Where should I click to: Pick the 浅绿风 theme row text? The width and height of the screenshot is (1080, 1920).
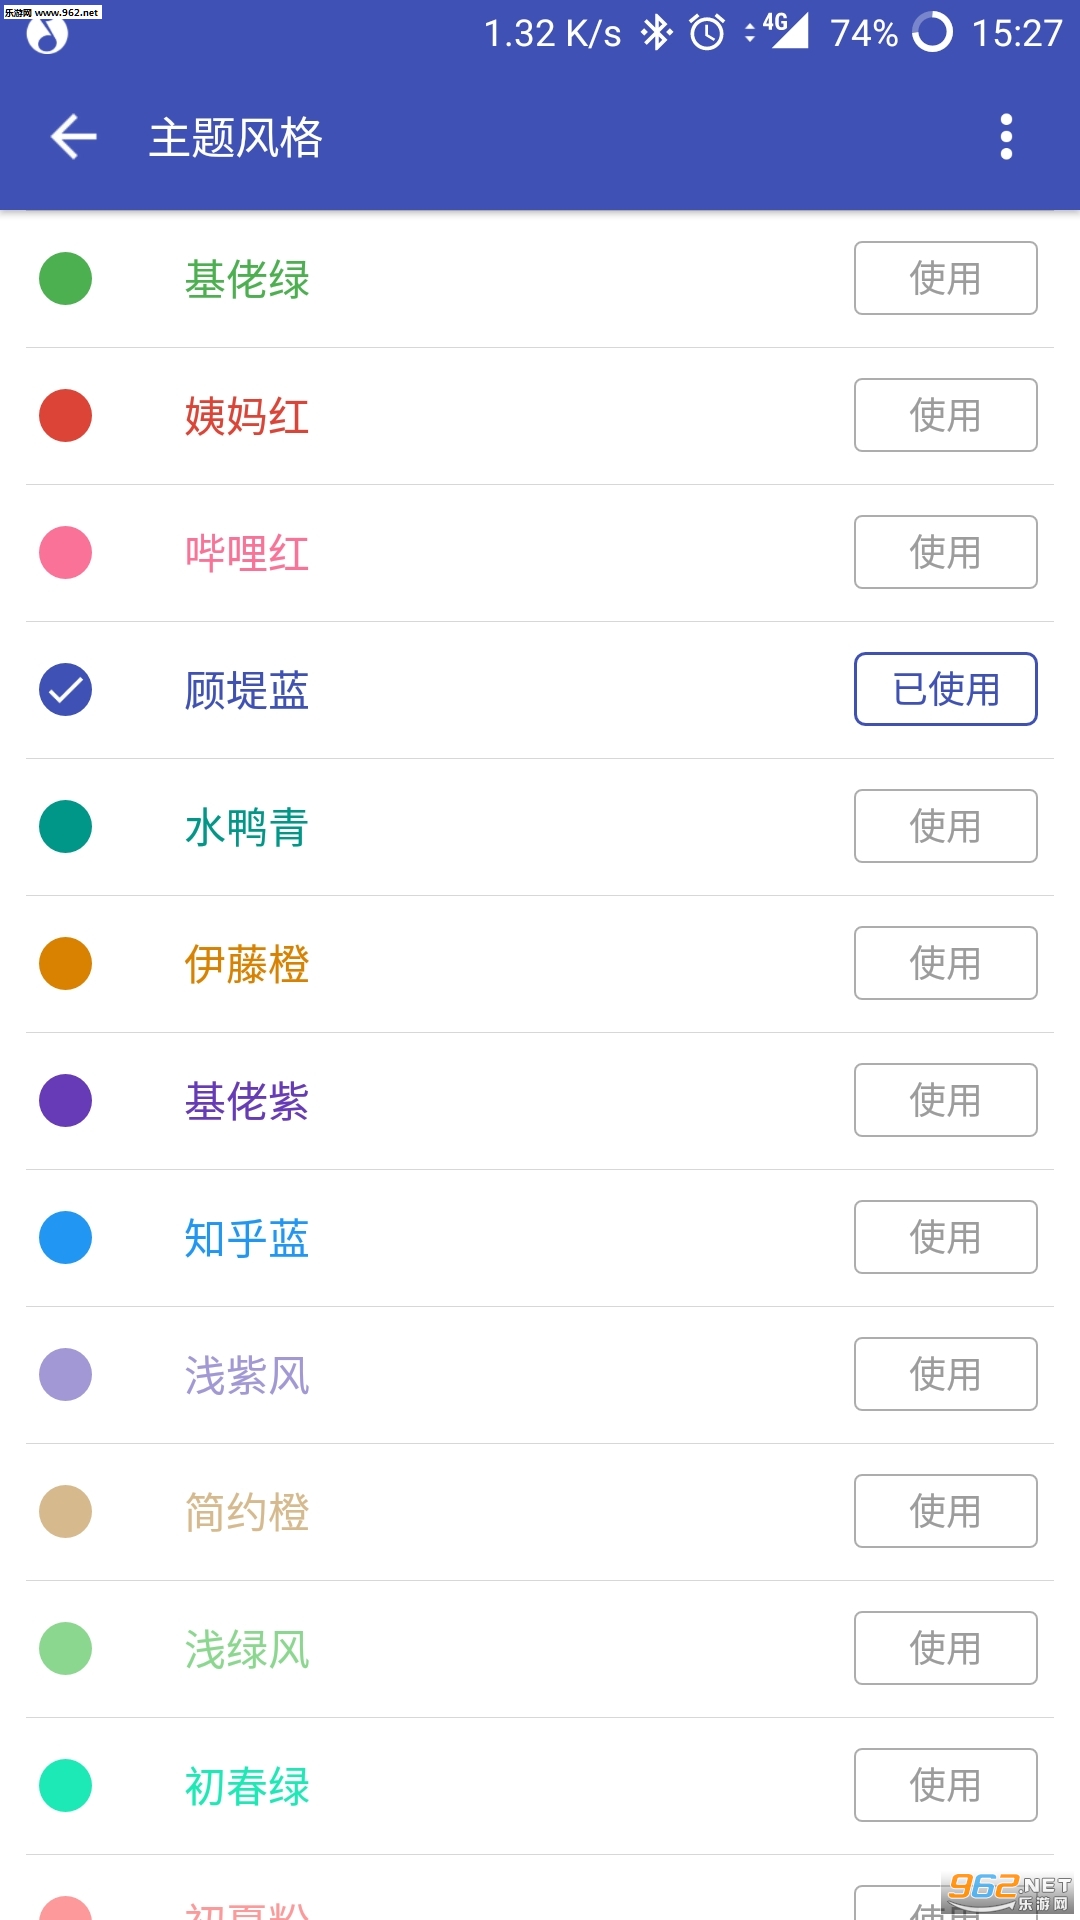pyautogui.click(x=247, y=1649)
